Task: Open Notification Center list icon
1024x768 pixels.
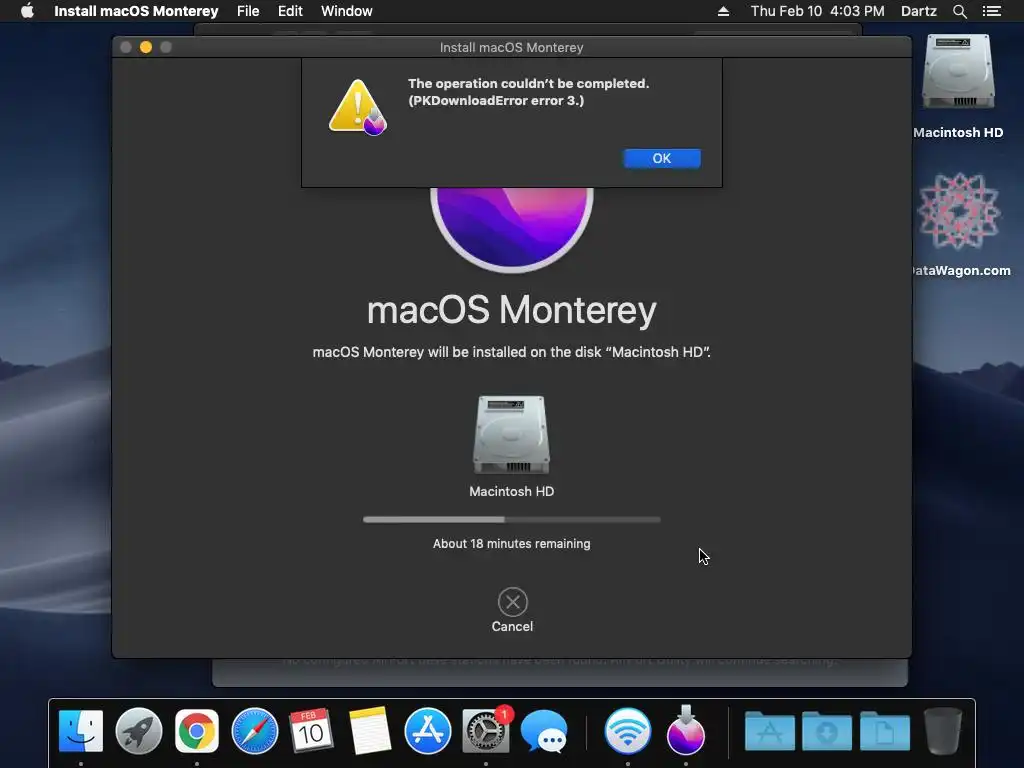Action: coord(991,11)
